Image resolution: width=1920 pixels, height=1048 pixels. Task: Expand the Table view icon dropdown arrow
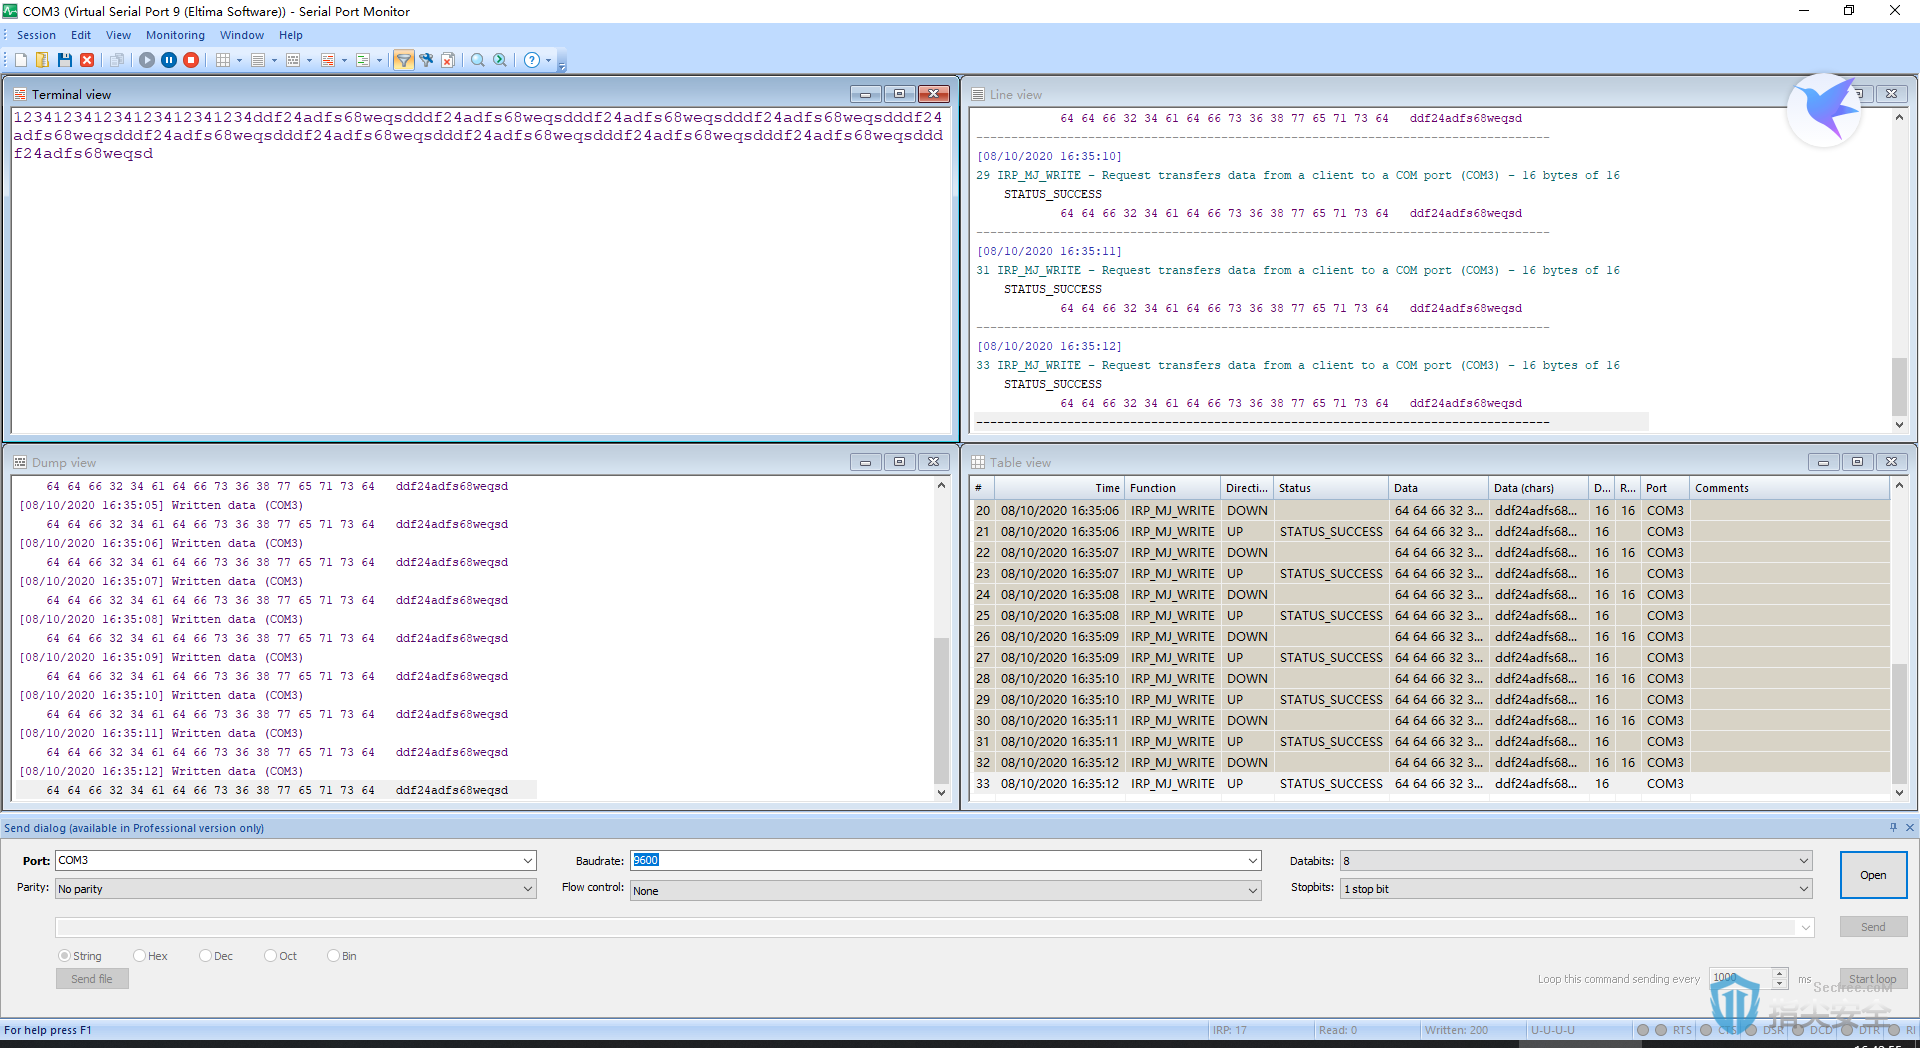click(x=240, y=60)
